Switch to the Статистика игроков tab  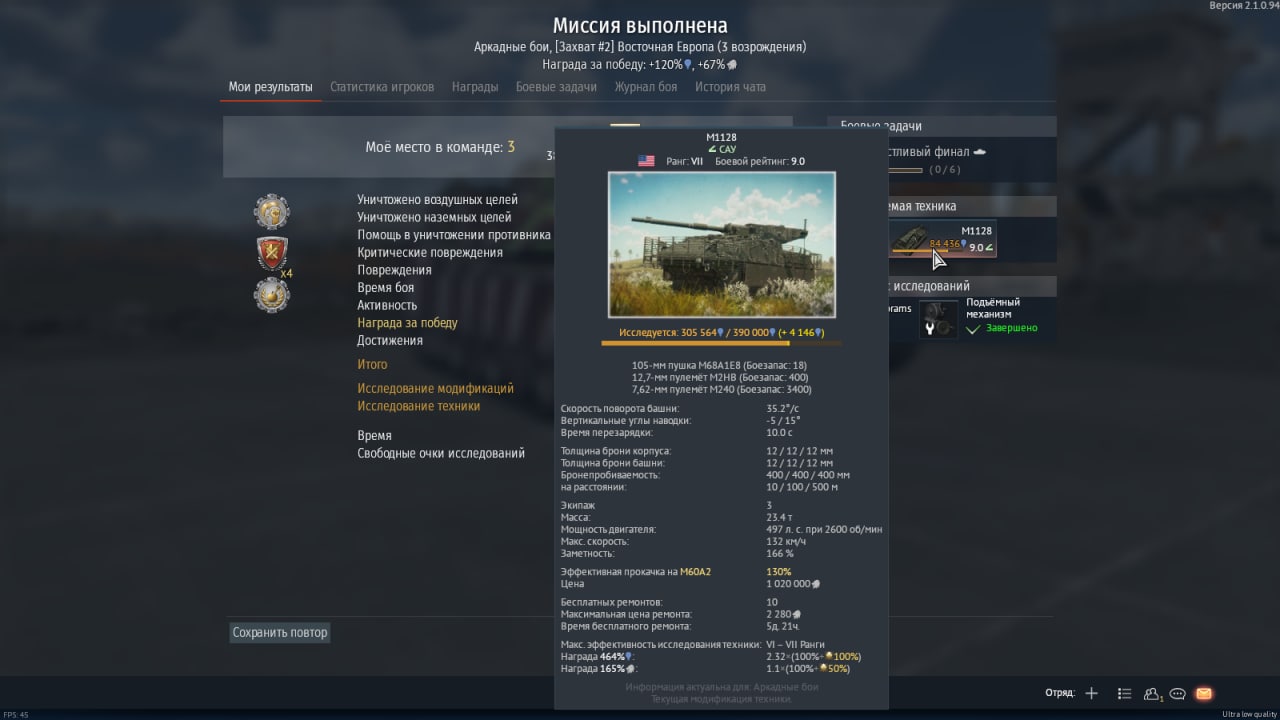(x=382, y=87)
